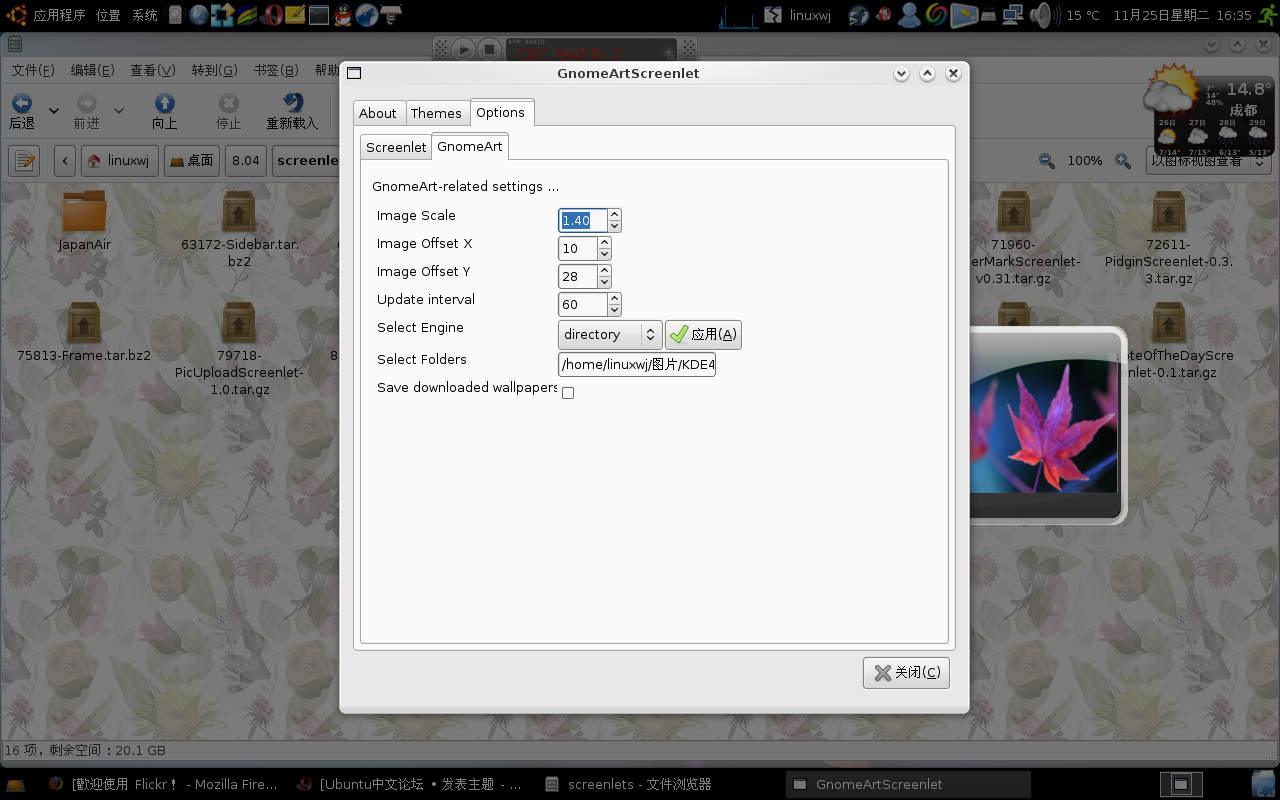Select the 75813-Frame.tar.bz2 archive
The height and width of the screenshot is (800, 1280).
84,323
